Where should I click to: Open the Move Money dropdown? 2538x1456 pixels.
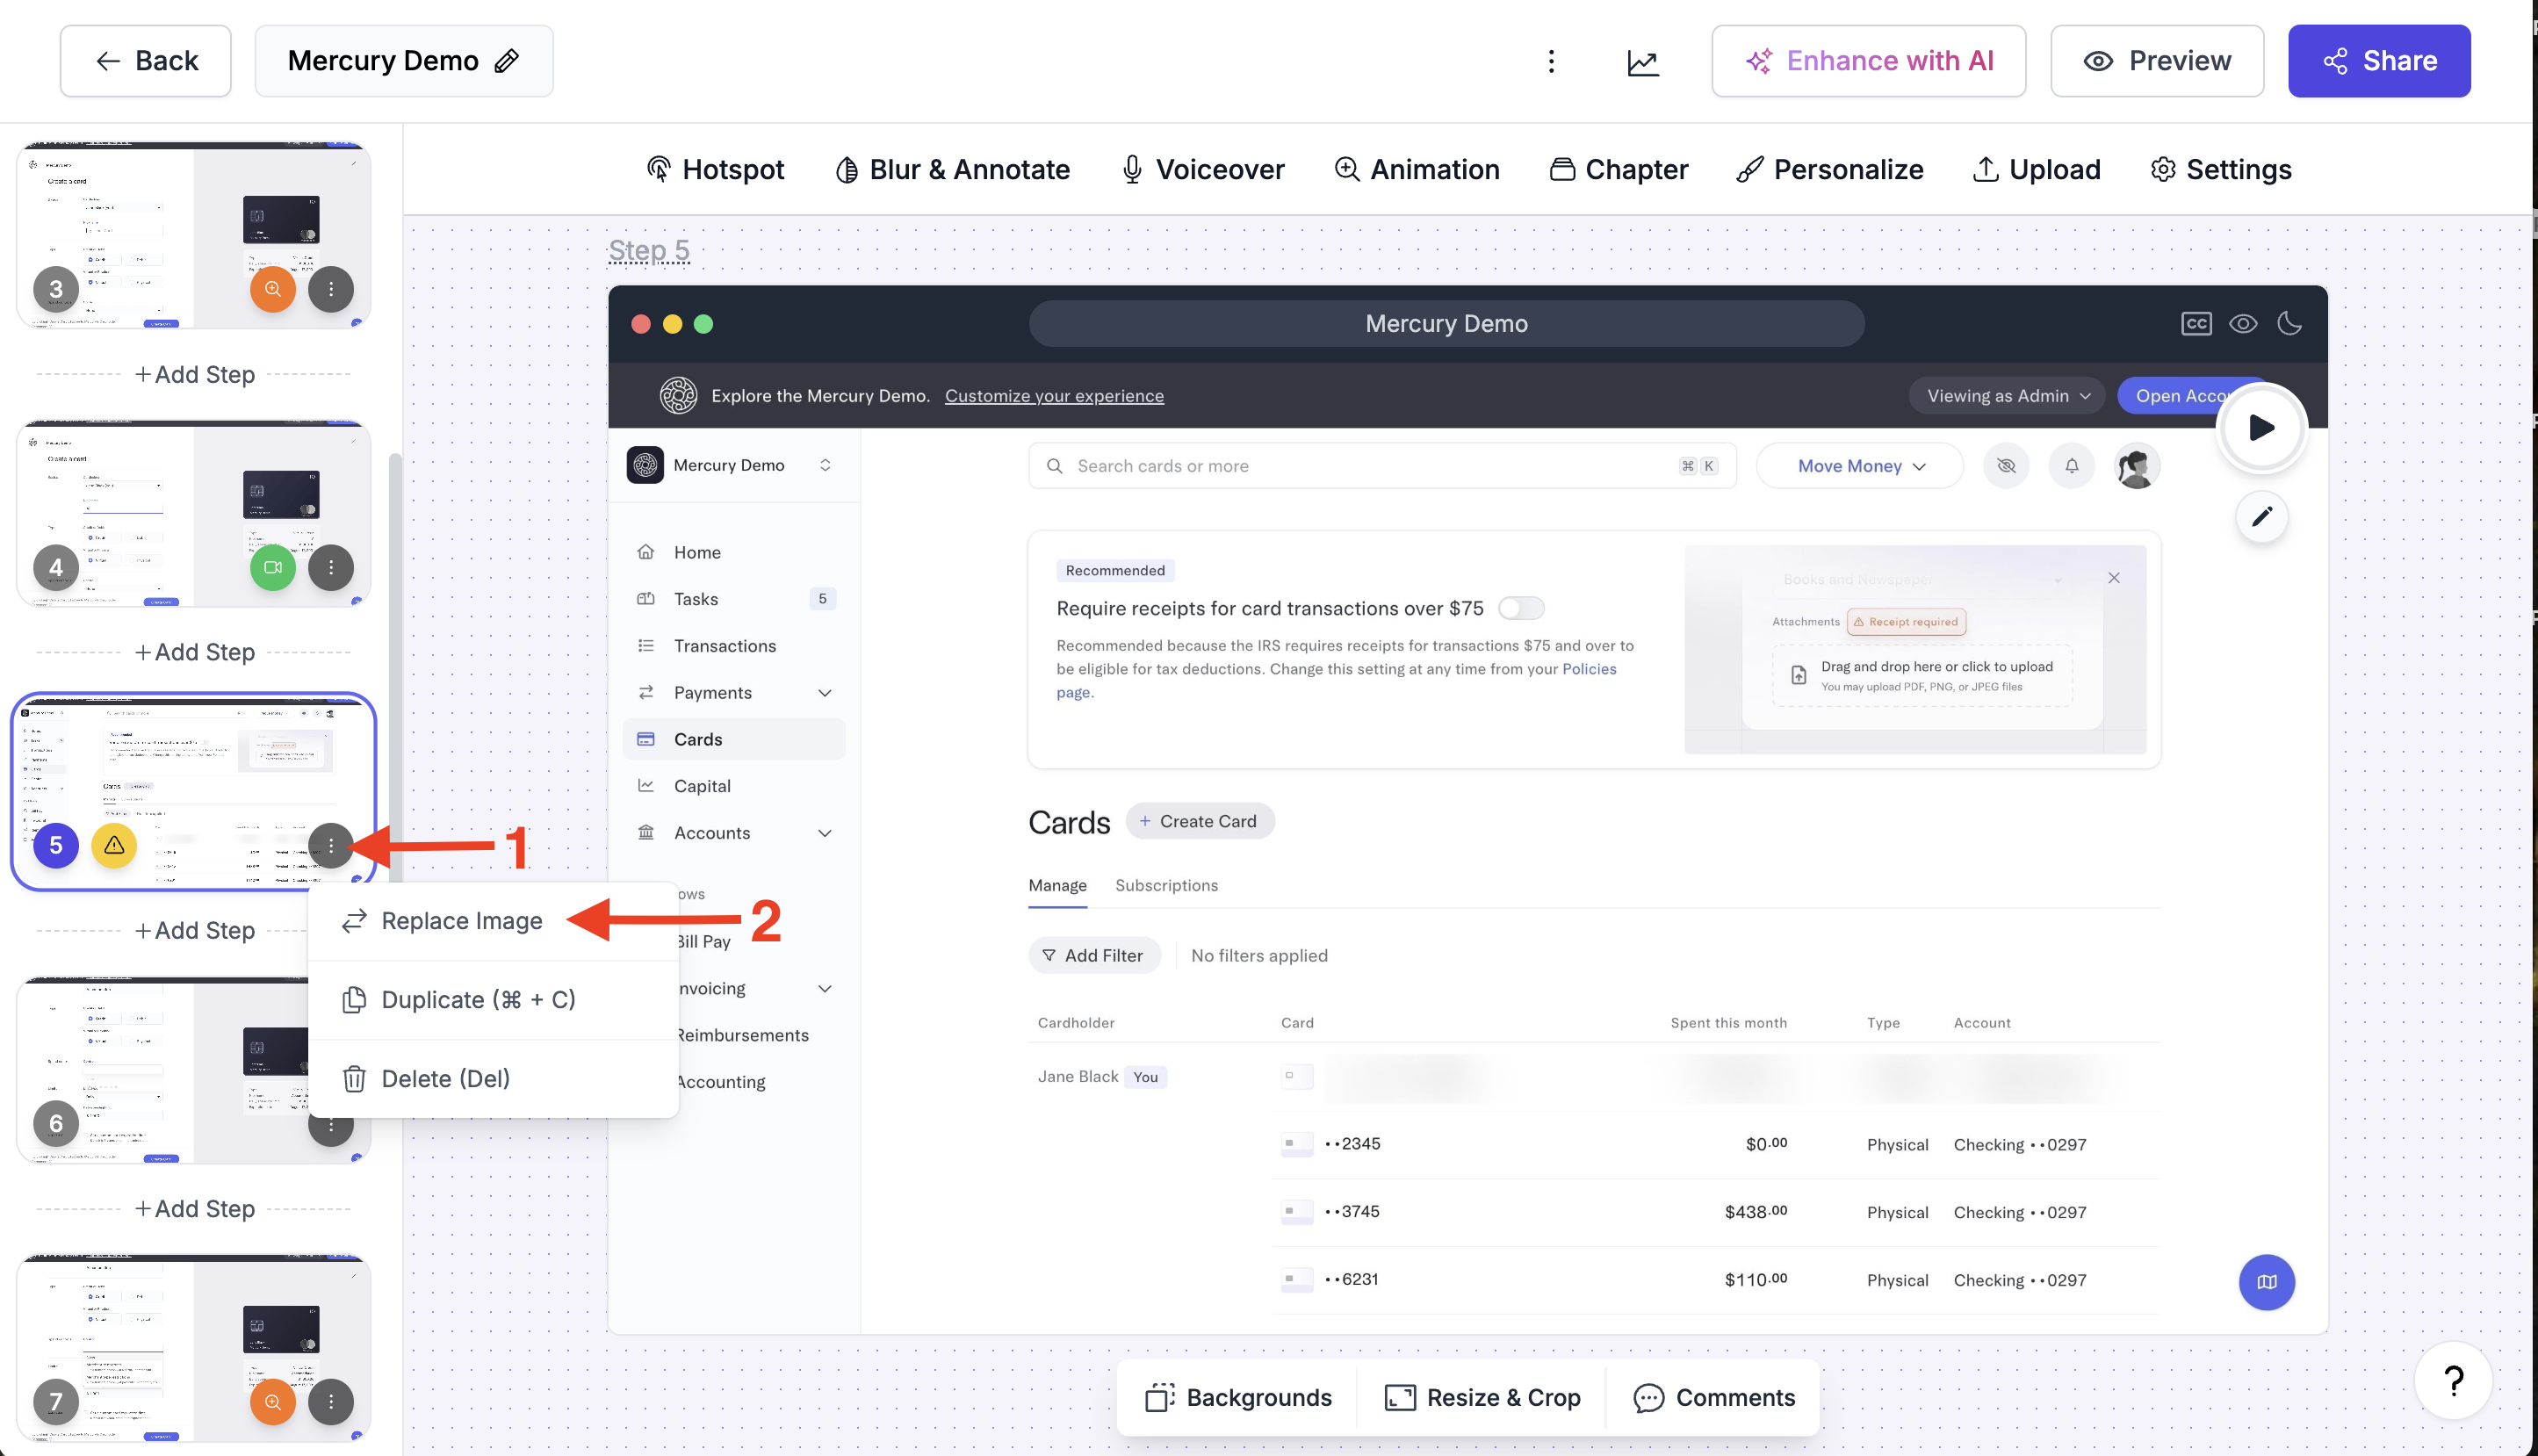tap(1860, 466)
